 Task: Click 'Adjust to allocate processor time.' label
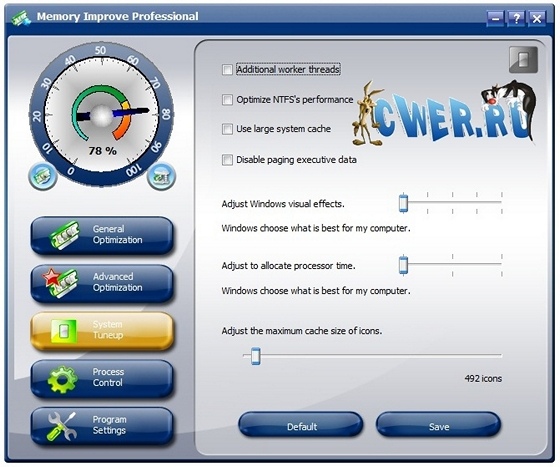(x=288, y=266)
